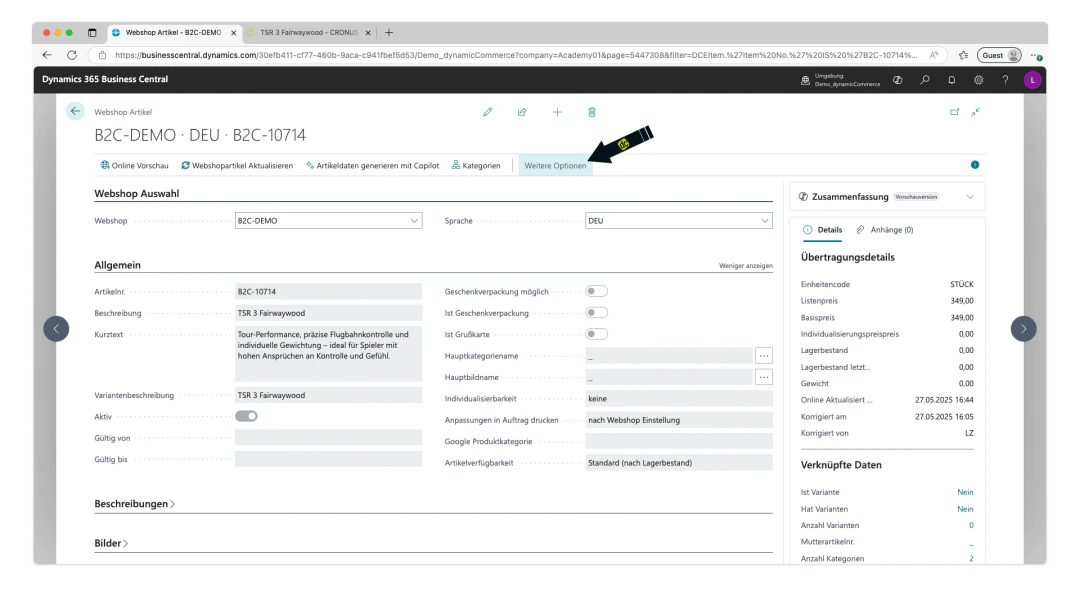Click Anzahl Kategorien value 2
Screen dimensions: 1080x608
(971, 558)
